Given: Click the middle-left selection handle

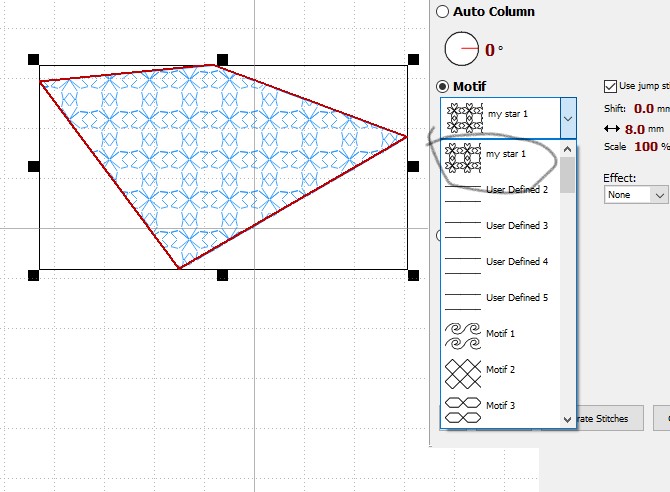Looking at the screenshot, I should [33, 166].
